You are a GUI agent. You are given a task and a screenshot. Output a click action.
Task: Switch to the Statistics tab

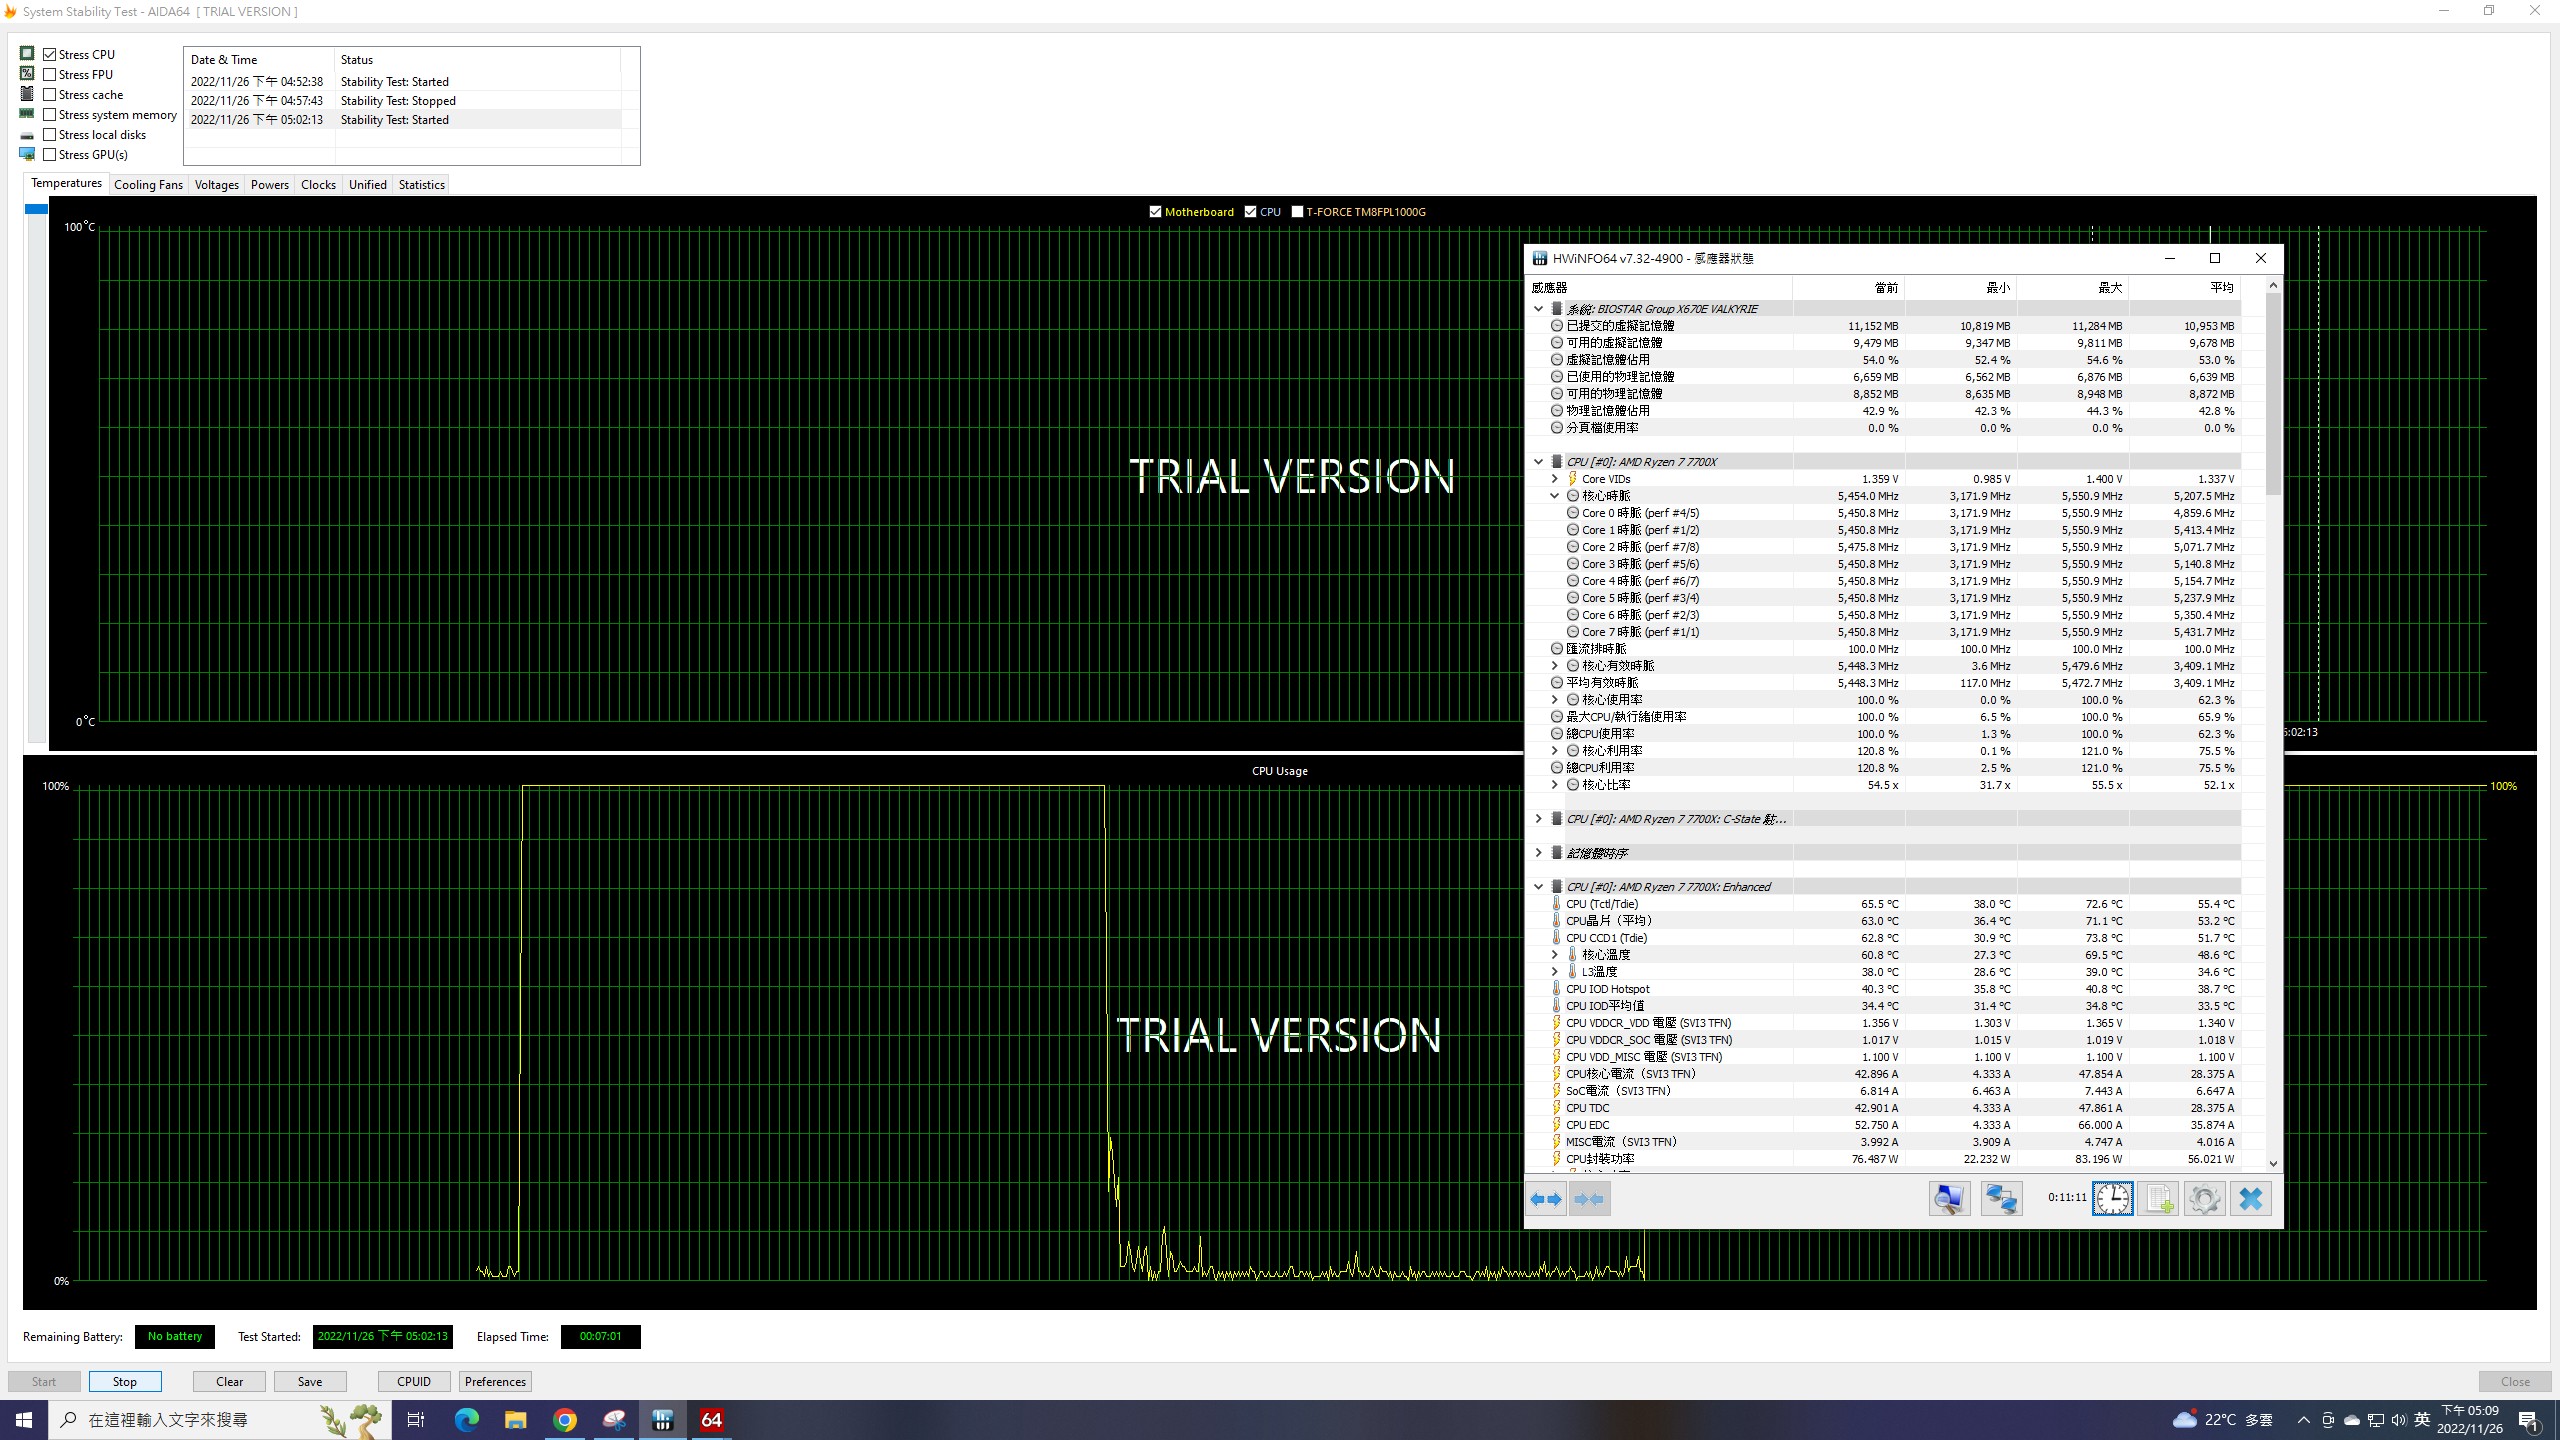[421, 184]
